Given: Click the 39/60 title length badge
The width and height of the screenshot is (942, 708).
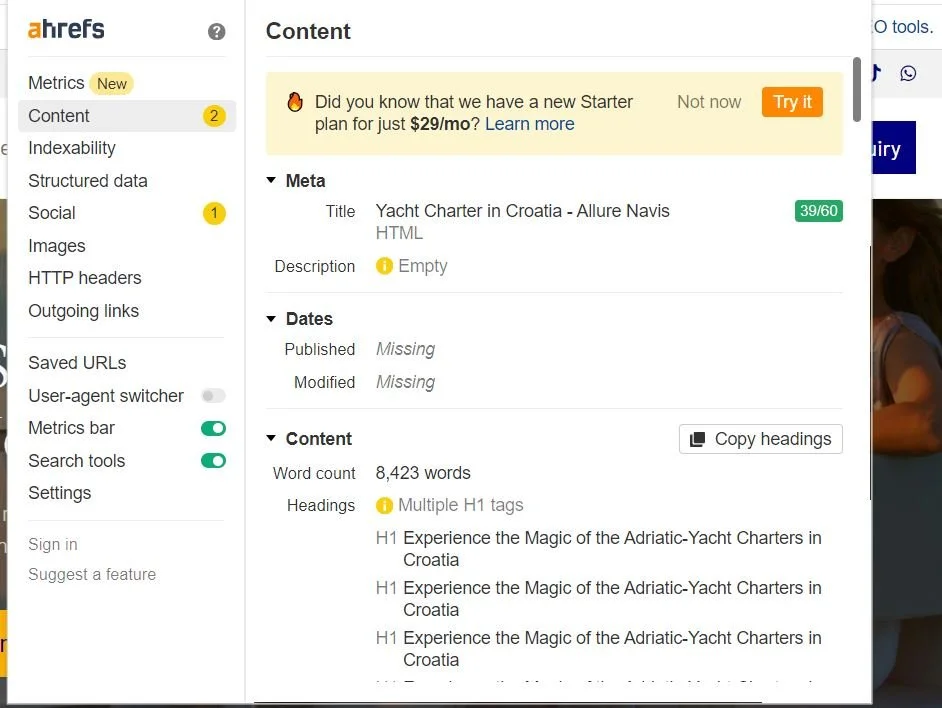Looking at the screenshot, I should 818,211.
